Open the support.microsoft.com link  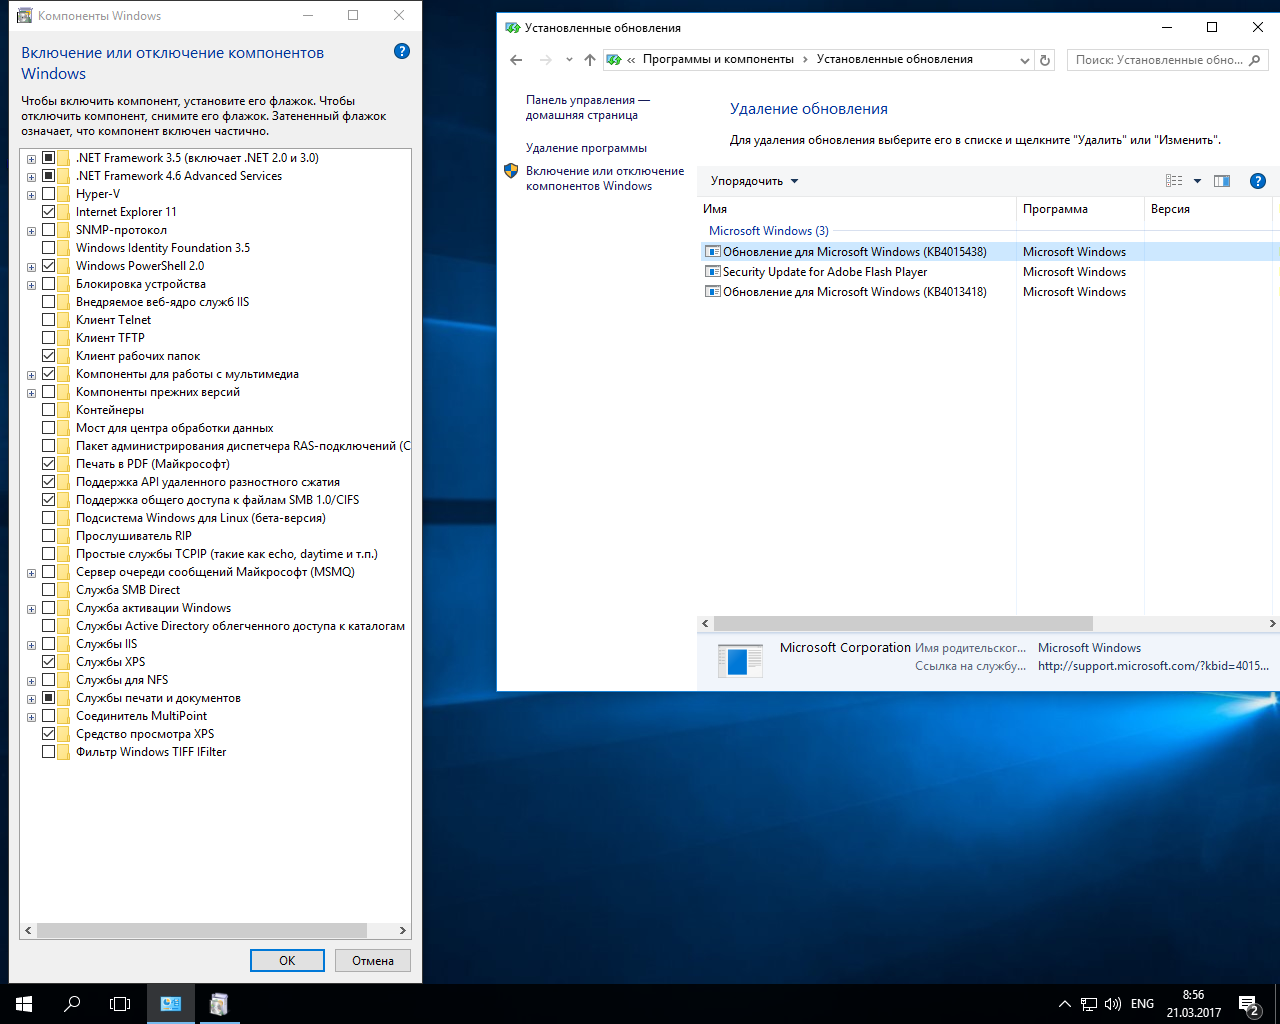[1153, 666]
